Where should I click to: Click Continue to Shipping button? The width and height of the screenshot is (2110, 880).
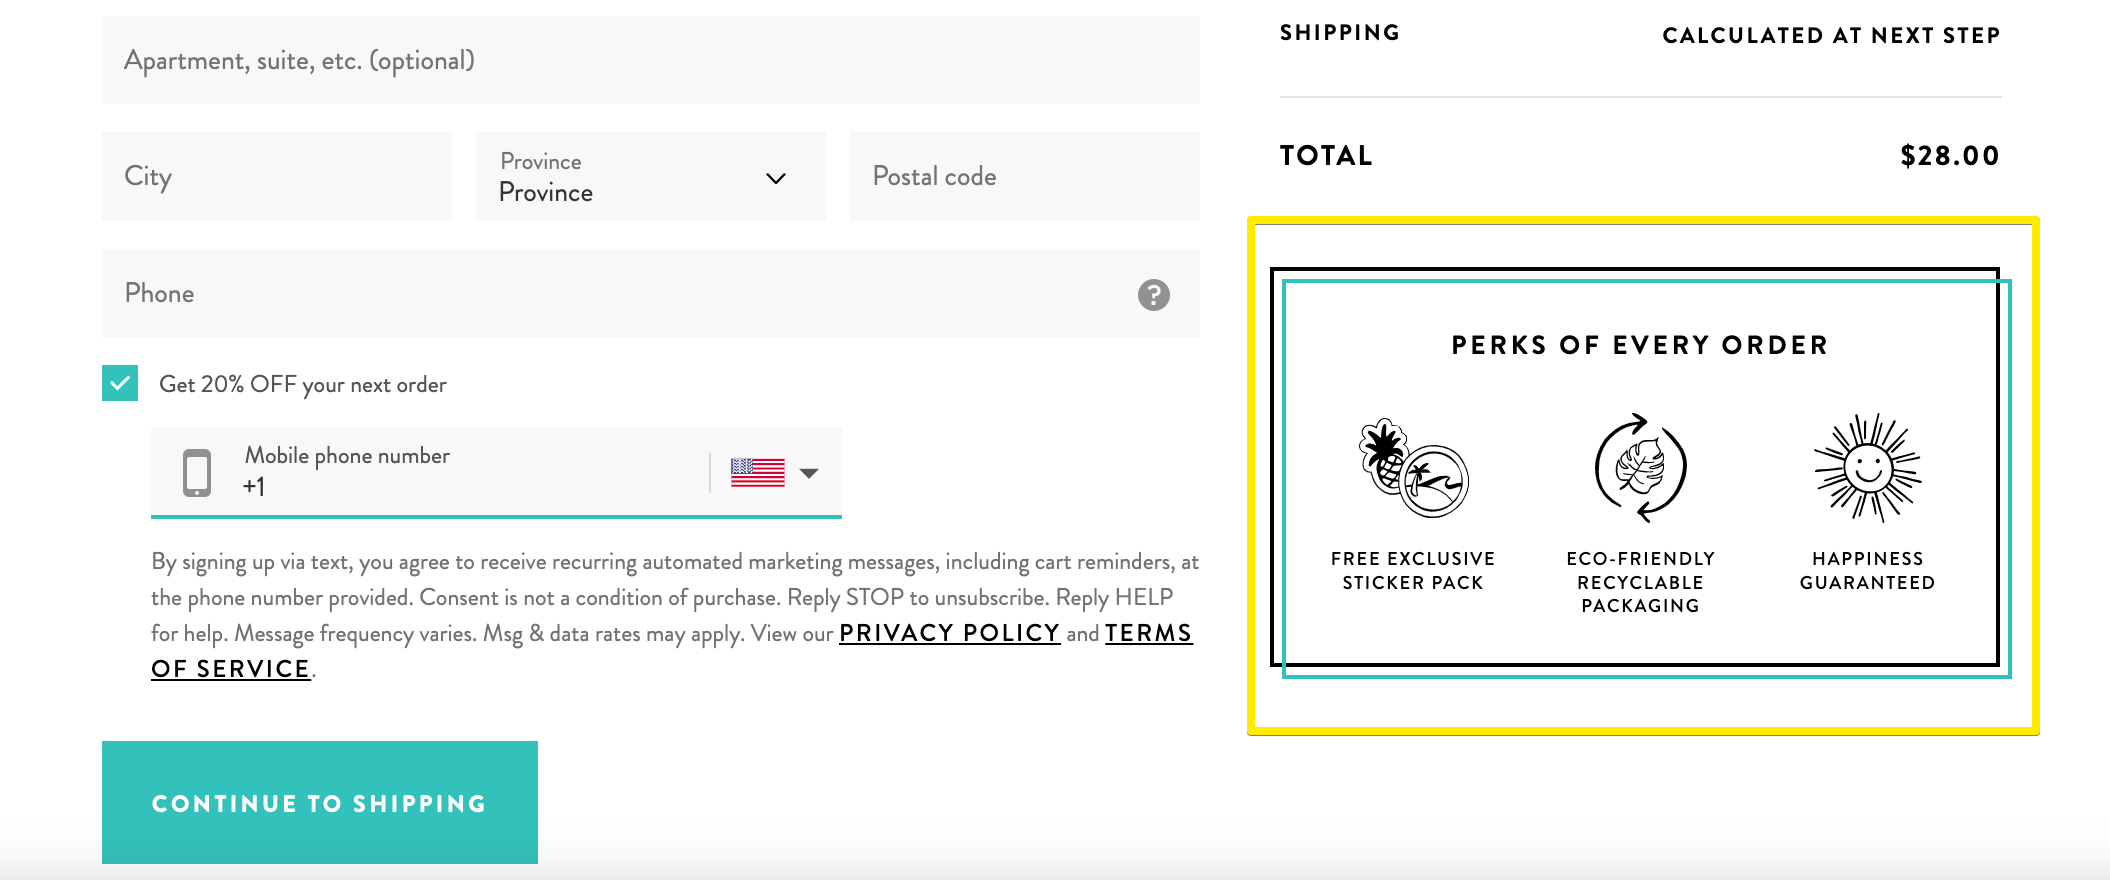pyautogui.click(x=319, y=802)
